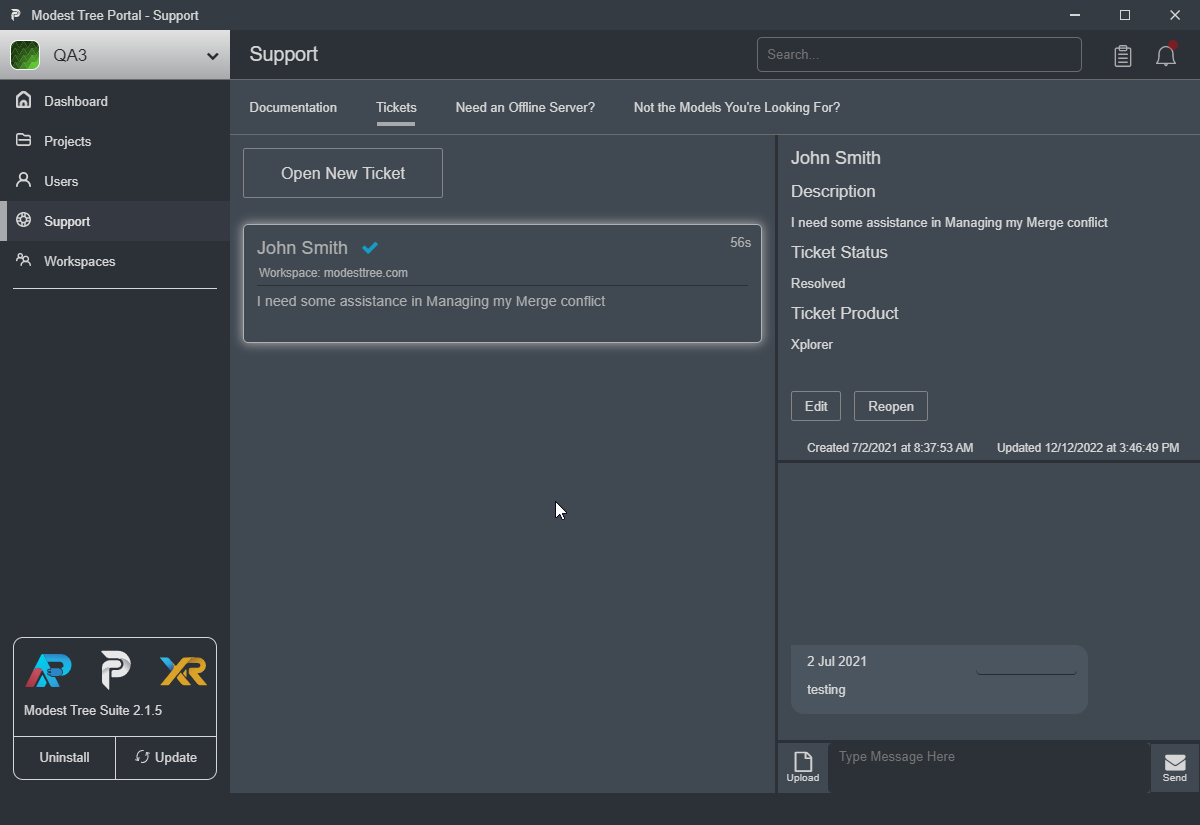The image size is (1200, 825).
Task: Switch to the Documentation tab
Action: pos(293,107)
